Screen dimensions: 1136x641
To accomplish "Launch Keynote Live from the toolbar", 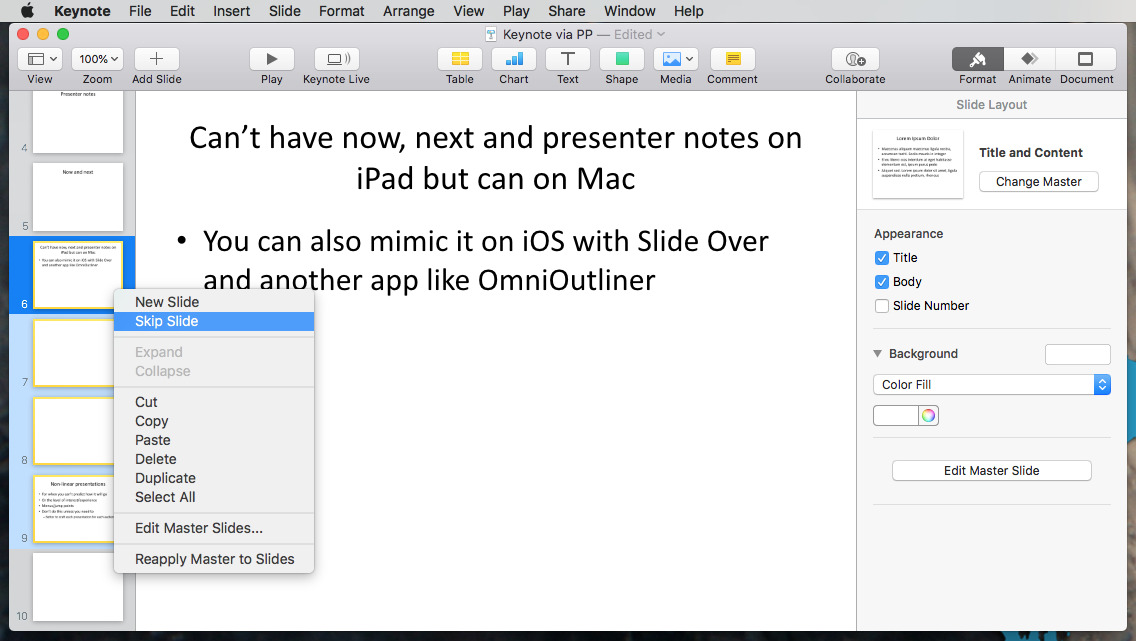I will [337, 59].
